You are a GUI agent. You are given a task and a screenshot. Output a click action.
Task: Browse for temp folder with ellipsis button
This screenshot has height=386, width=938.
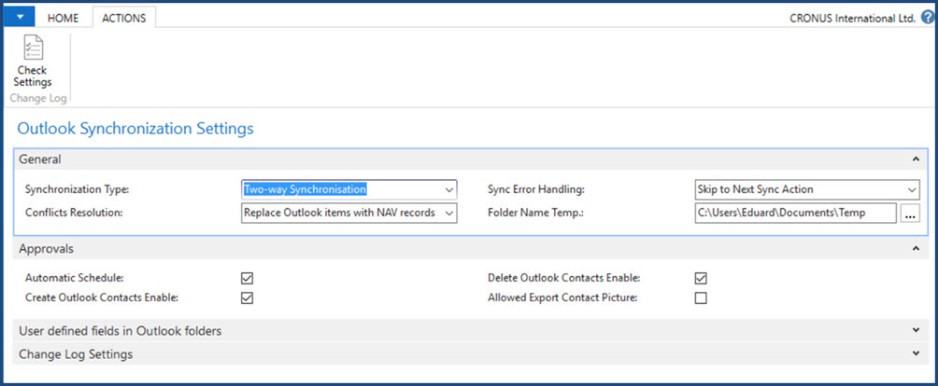pos(910,213)
